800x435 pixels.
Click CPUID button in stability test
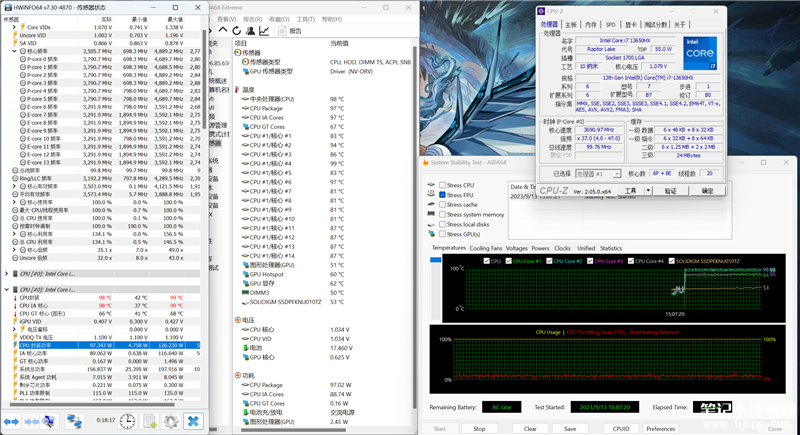(x=621, y=428)
